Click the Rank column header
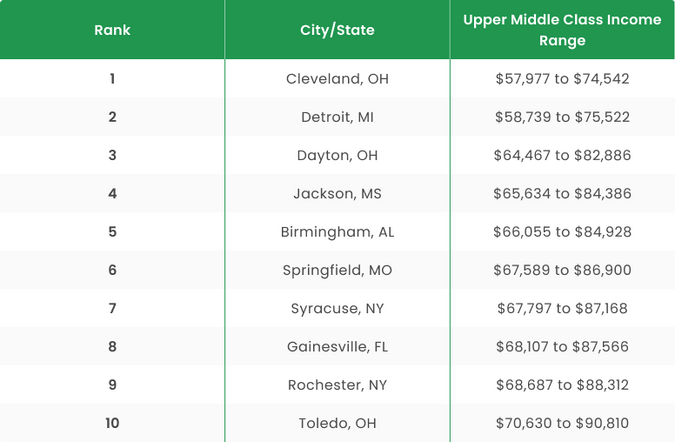The width and height of the screenshot is (675, 442). click(112, 30)
